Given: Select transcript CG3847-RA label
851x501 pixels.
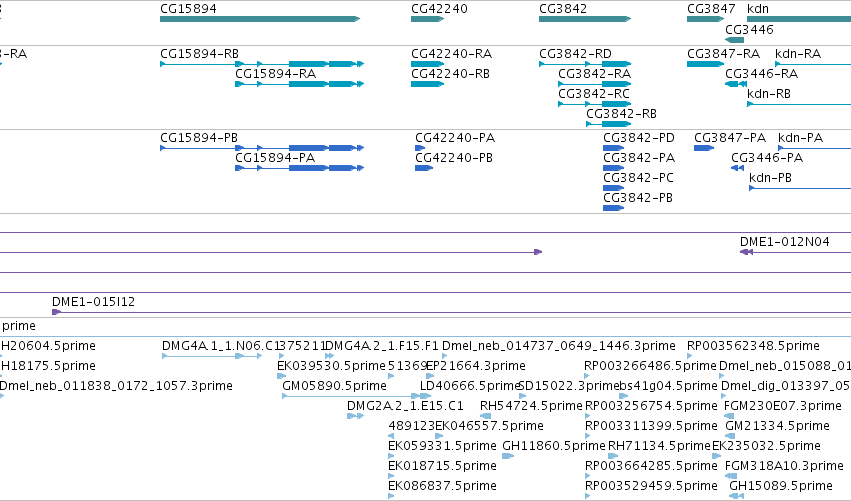Looking at the screenshot, I should point(723,54).
